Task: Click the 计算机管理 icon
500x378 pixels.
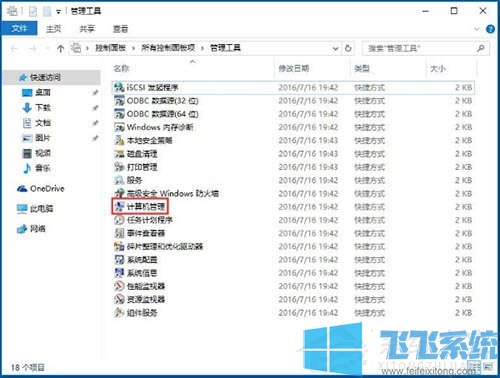Action: (119, 207)
